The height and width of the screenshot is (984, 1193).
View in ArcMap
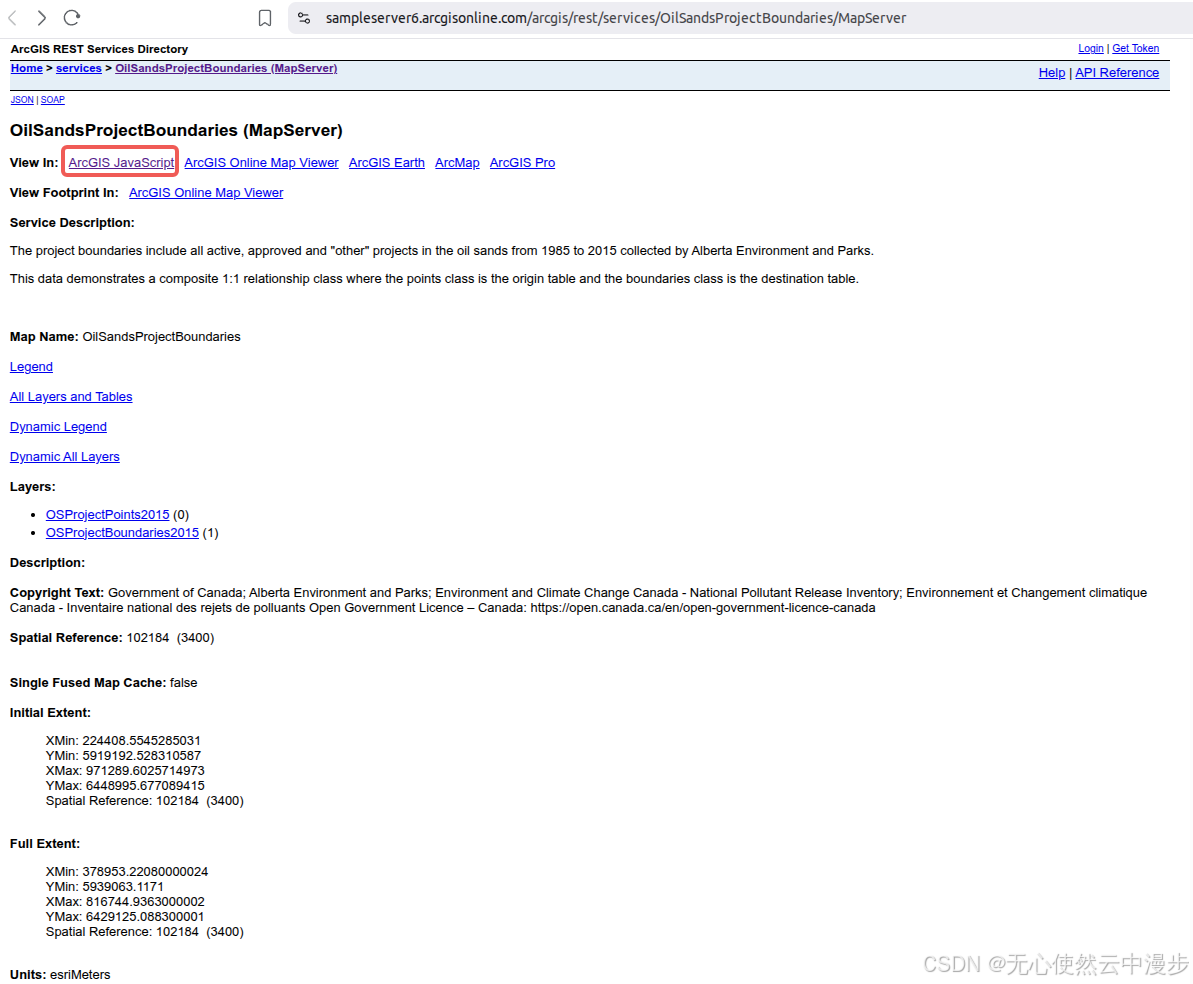457,163
